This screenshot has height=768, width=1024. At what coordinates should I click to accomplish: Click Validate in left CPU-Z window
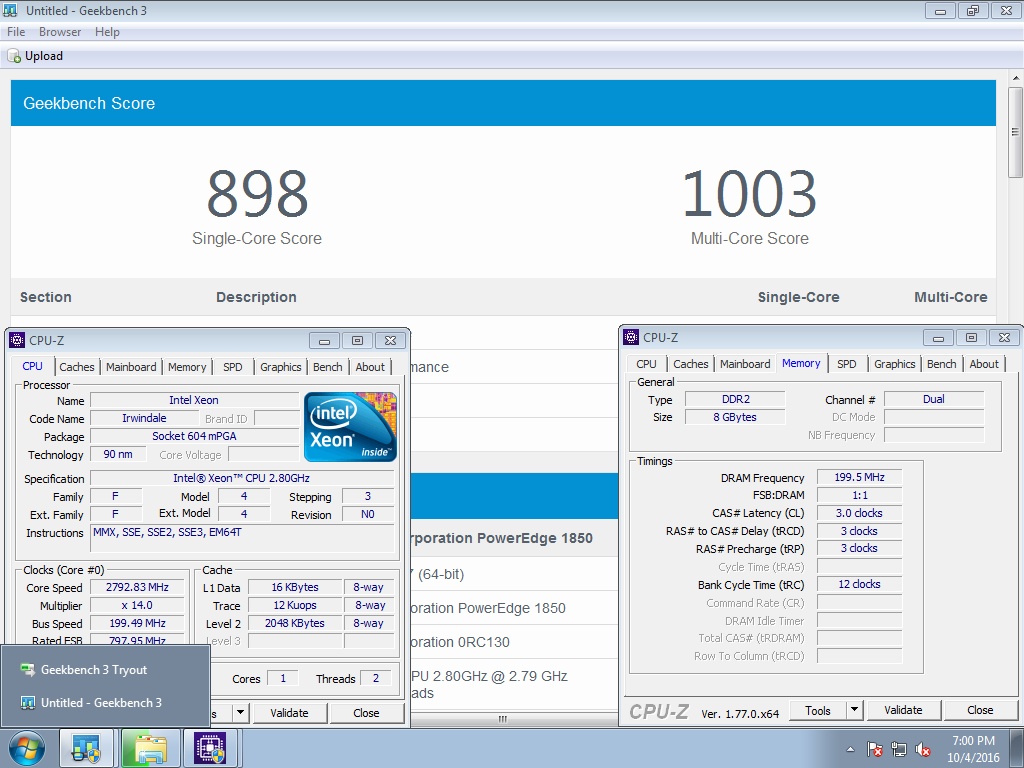[x=289, y=713]
